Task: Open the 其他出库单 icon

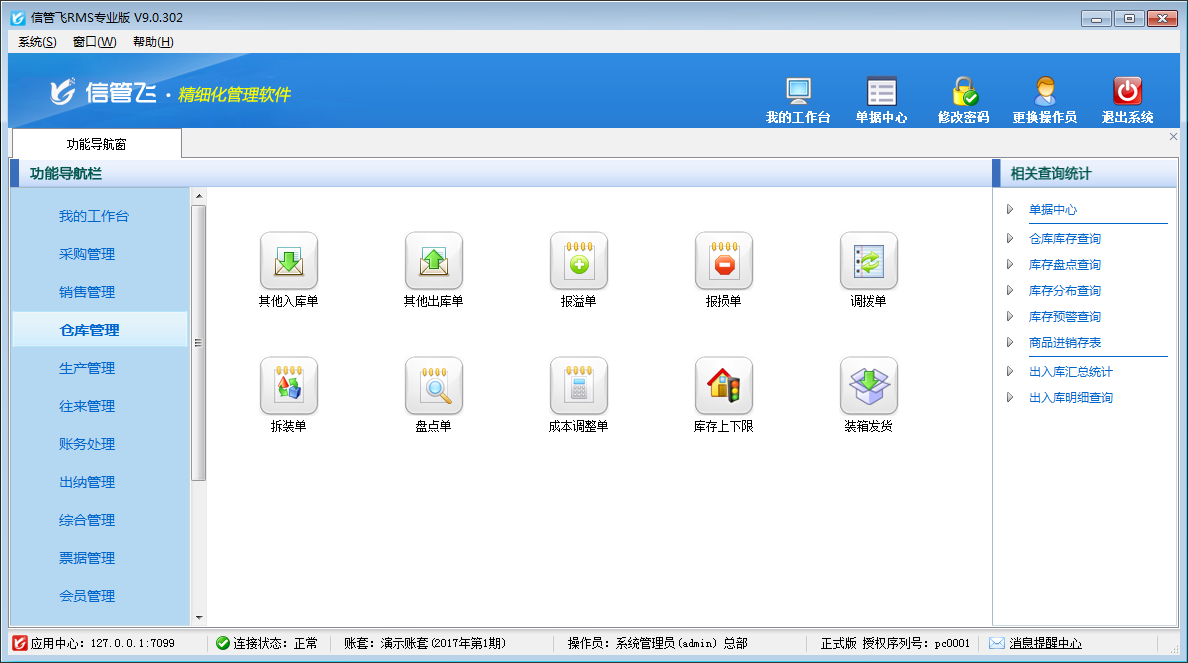Action: pos(433,261)
